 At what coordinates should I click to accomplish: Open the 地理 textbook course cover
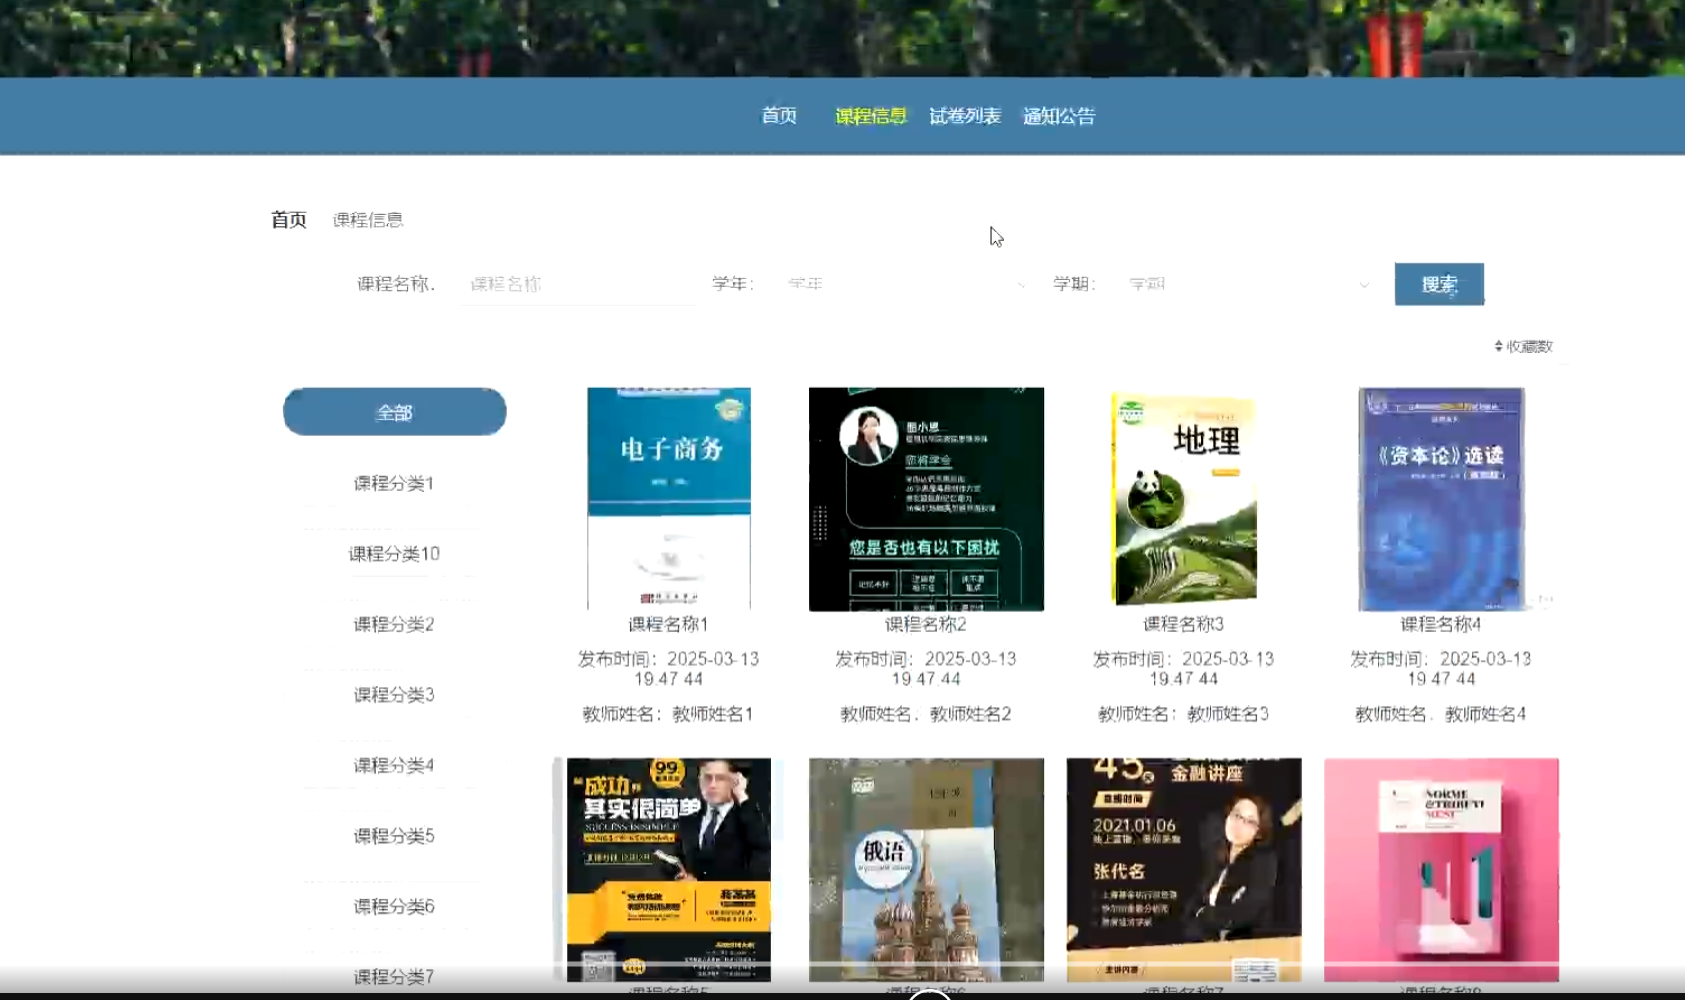[1183, 498]
